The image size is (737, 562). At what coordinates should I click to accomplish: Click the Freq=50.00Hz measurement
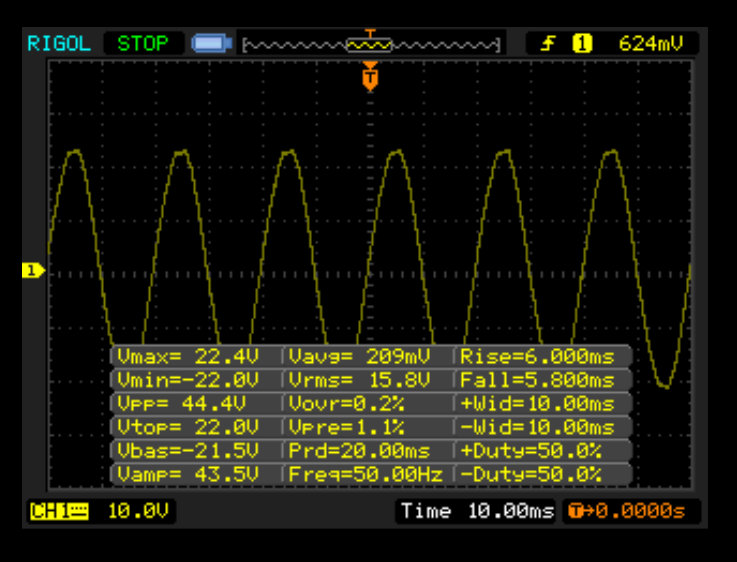[x=365, y=474]
